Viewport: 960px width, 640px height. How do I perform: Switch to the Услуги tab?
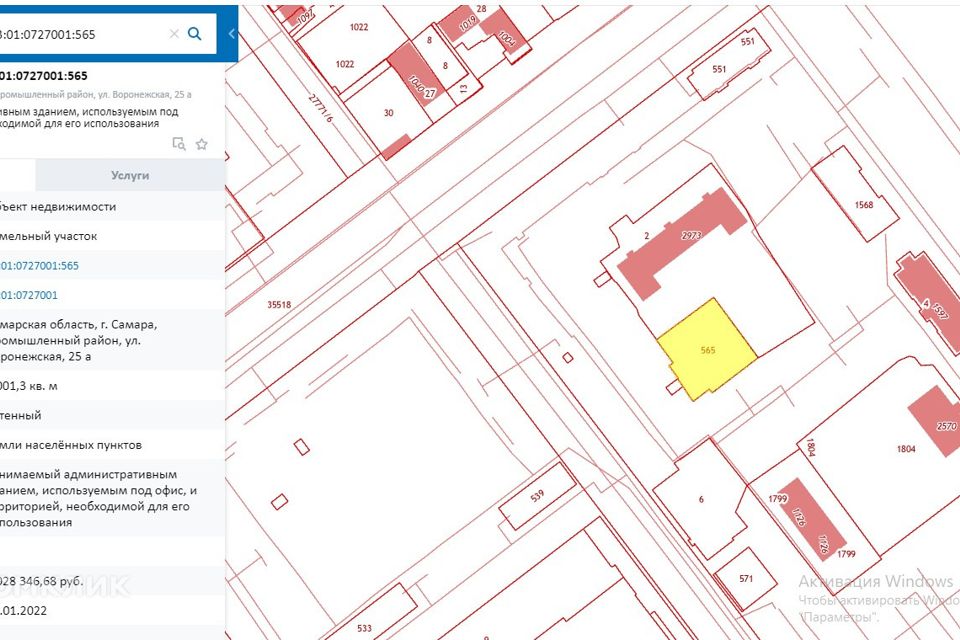[x=130, y=175]
